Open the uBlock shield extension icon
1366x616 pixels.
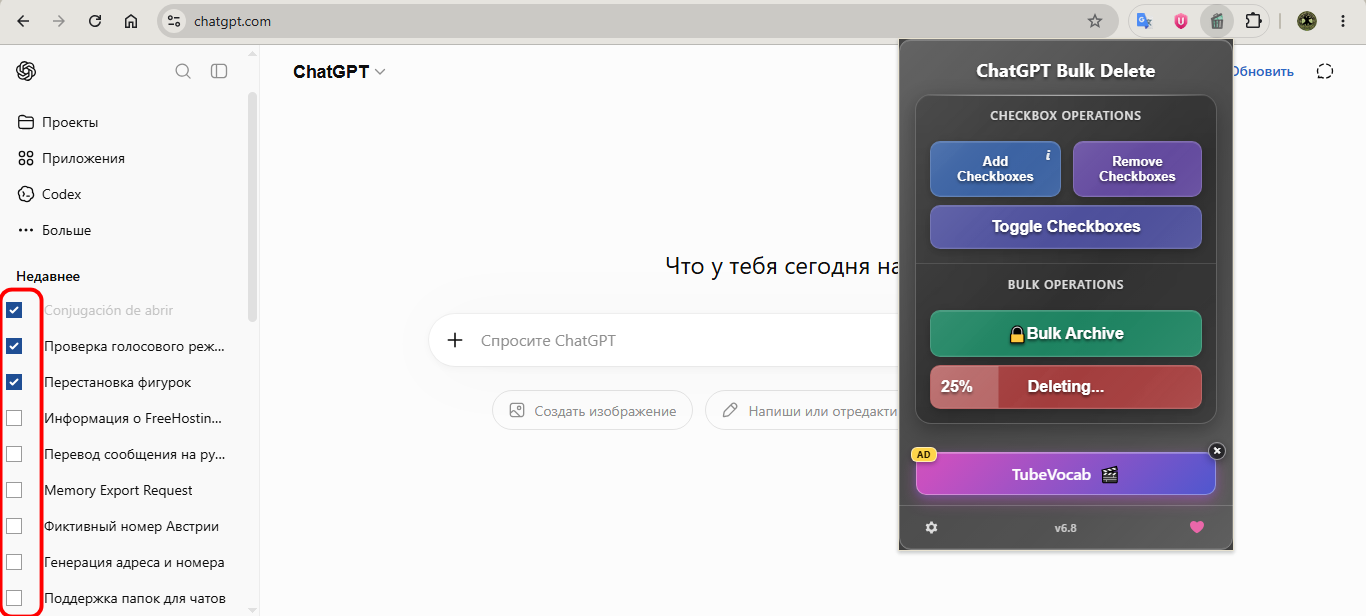click(x=1181, y=21)
